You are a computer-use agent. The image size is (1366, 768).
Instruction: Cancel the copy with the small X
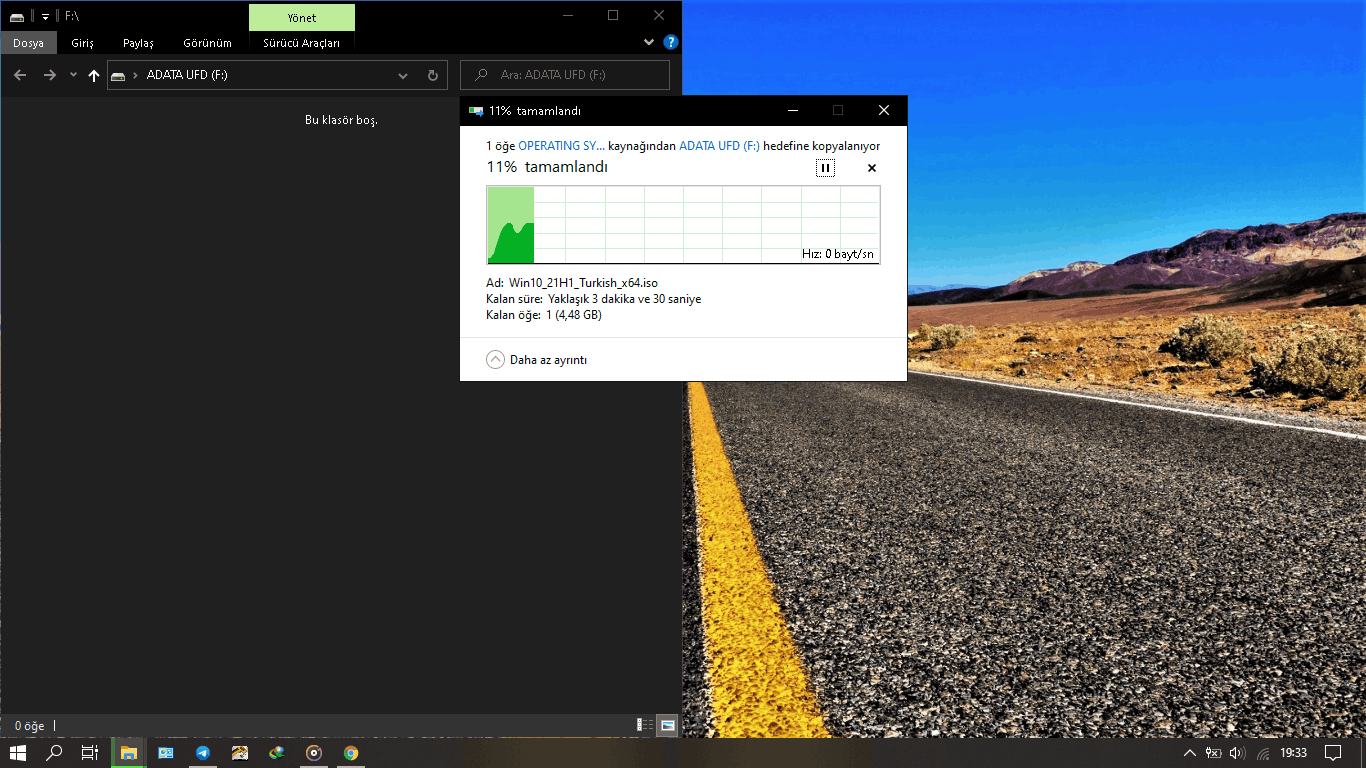tap(871, 168)
